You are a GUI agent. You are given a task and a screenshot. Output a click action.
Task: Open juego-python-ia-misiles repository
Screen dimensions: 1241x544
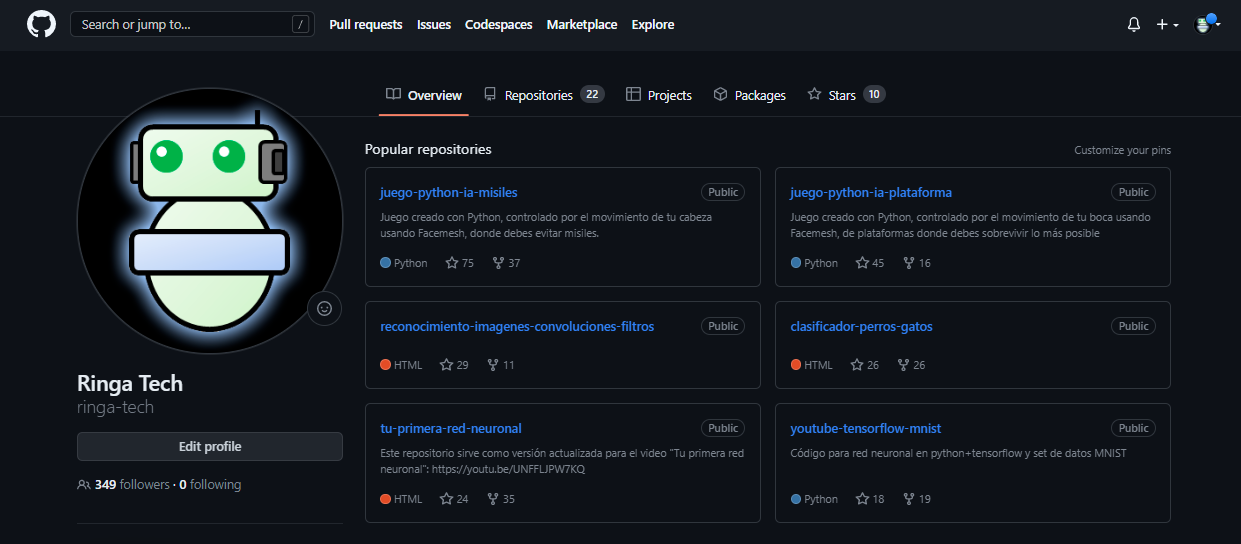point(449,192)
